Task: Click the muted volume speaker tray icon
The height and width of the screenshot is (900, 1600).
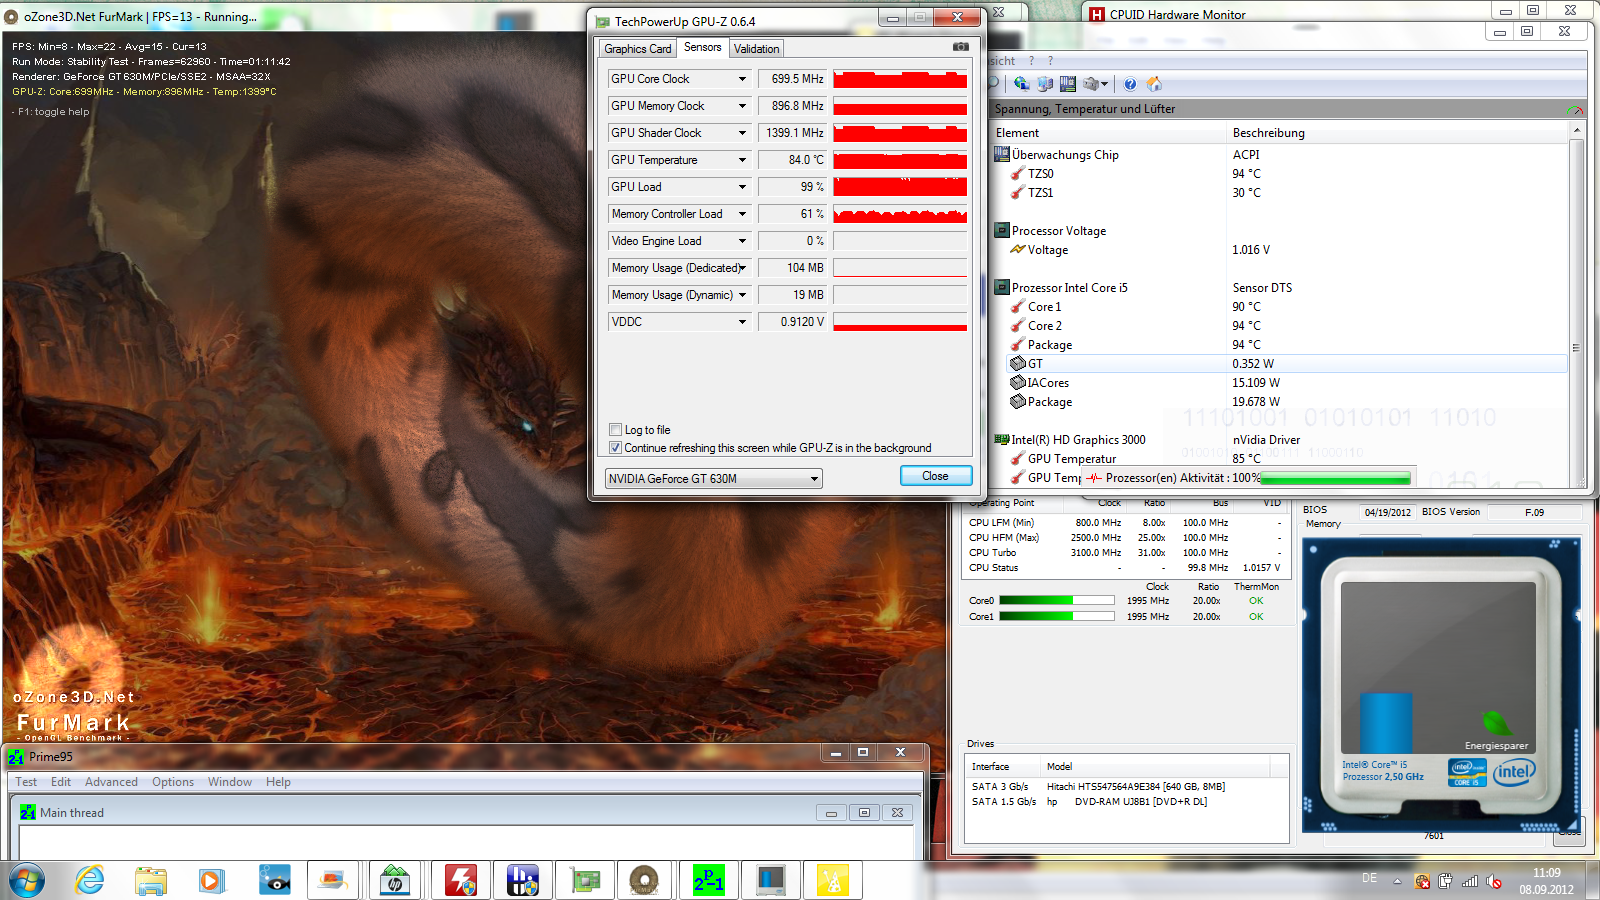Action: (x=1494, y=881)
